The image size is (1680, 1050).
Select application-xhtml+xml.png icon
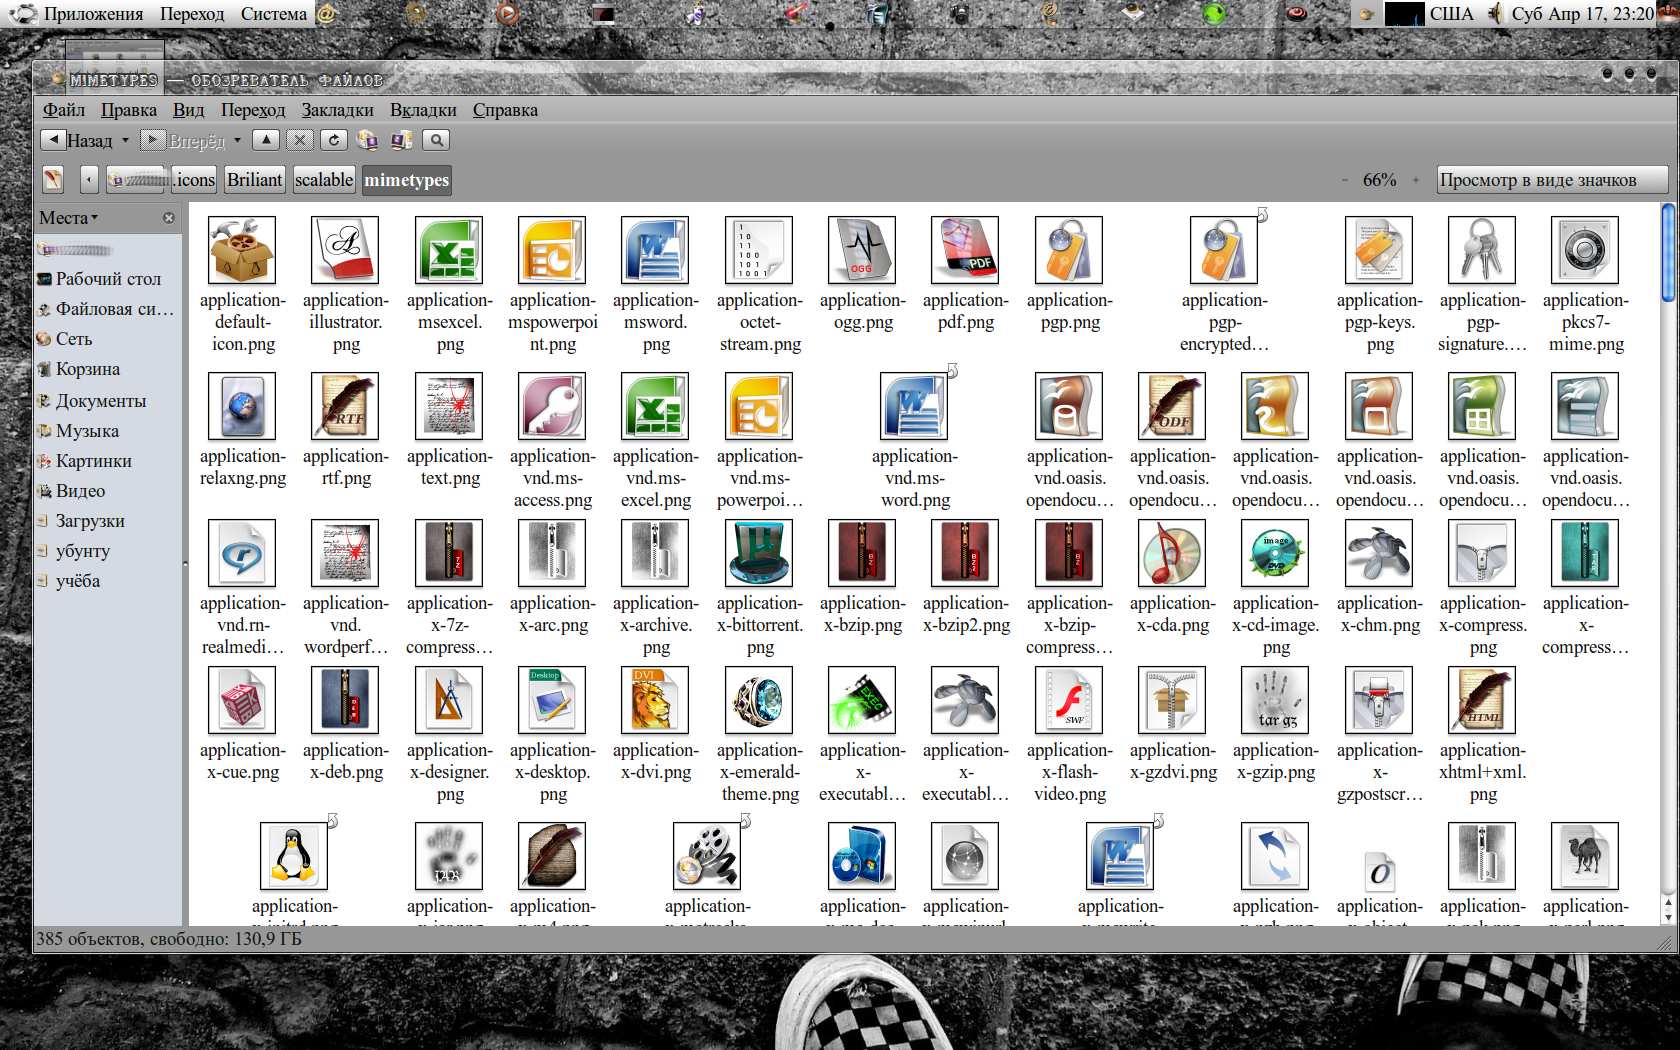pos(1482,700)
